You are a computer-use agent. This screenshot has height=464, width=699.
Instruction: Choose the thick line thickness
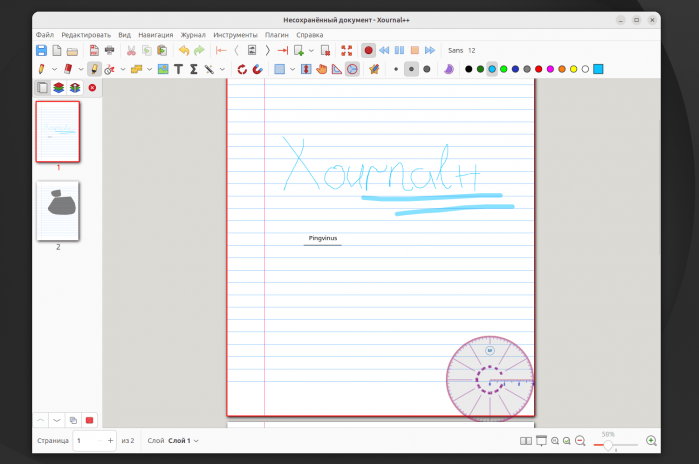click(427, 69)
